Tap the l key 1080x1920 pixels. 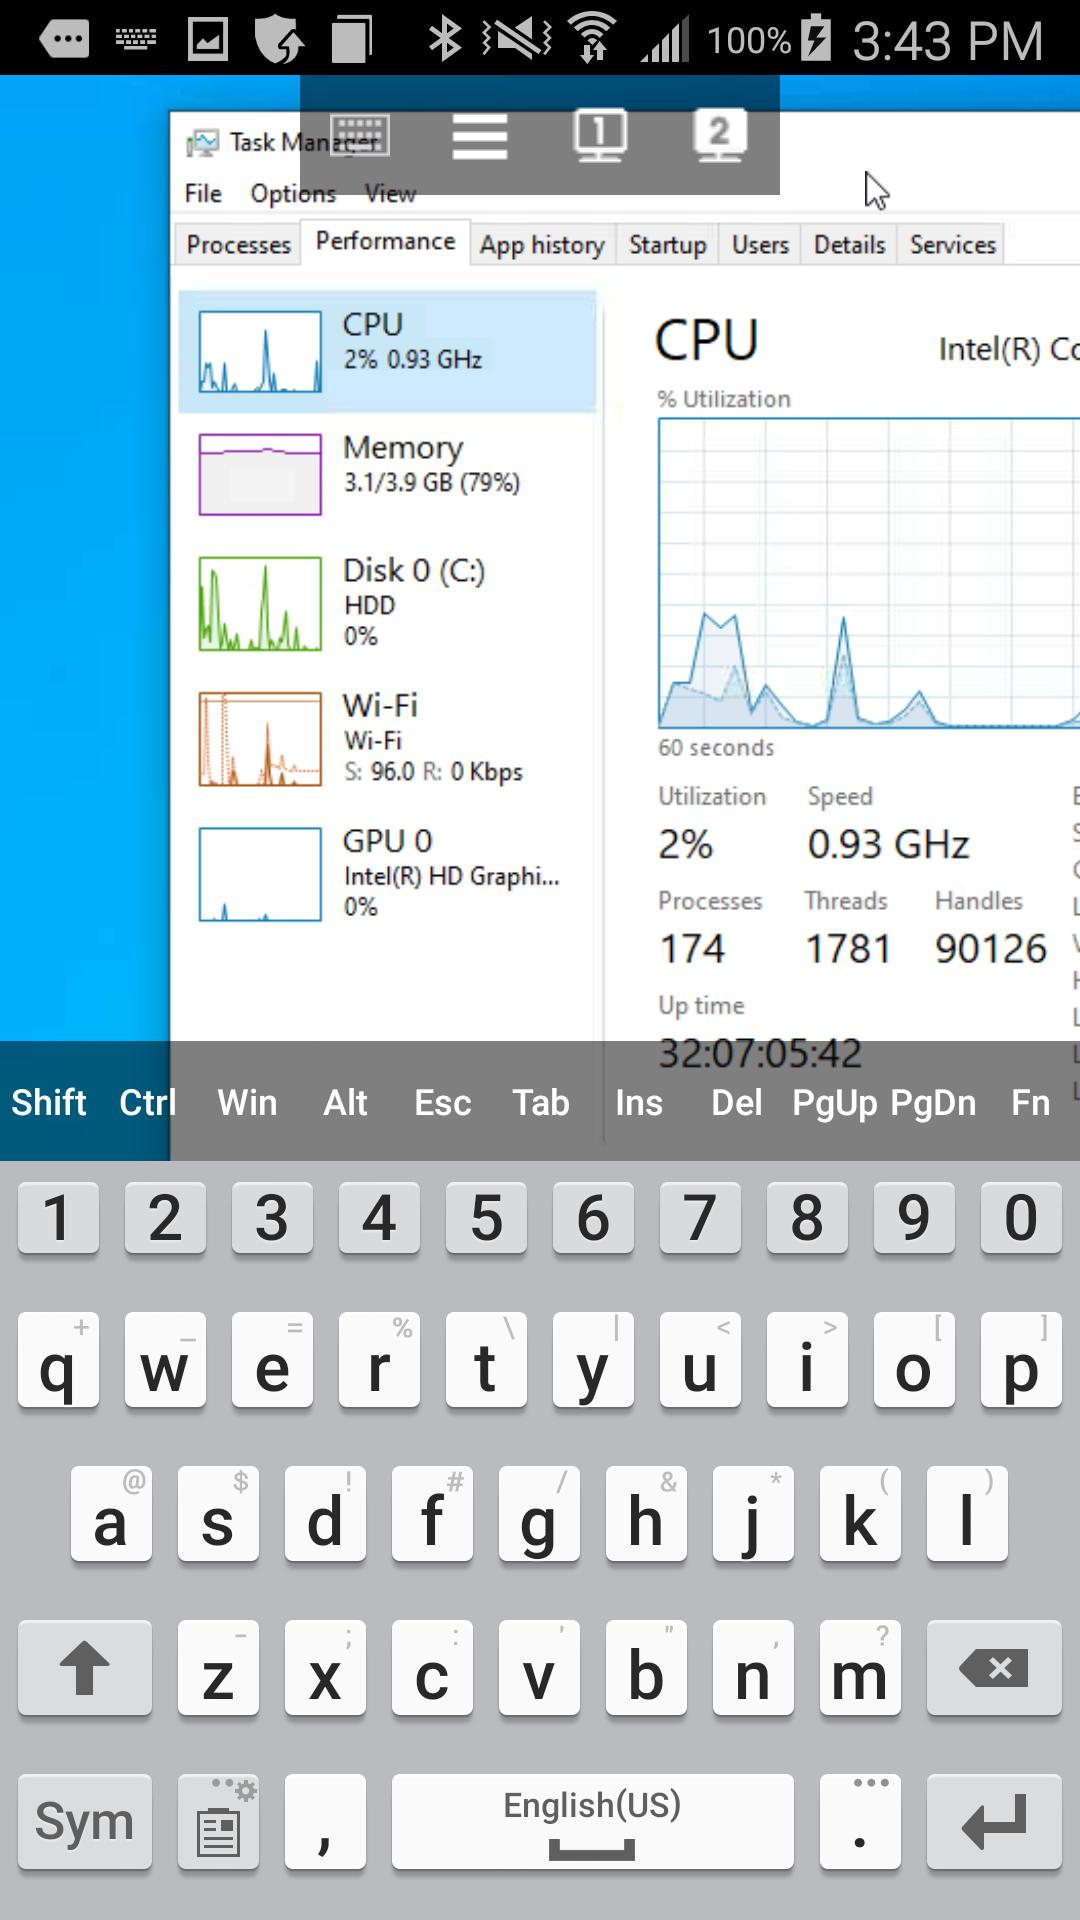[x=967, y=1514]
